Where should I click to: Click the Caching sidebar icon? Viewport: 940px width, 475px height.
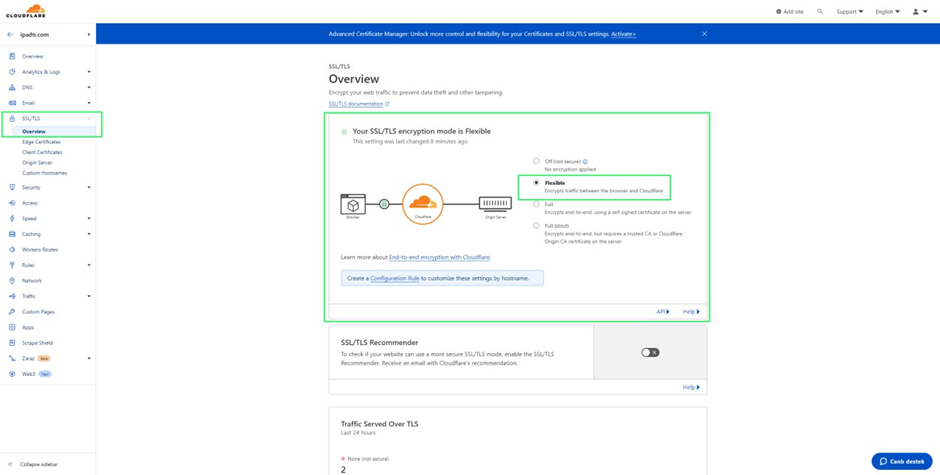pyautogui.click(x=12, y=234)
